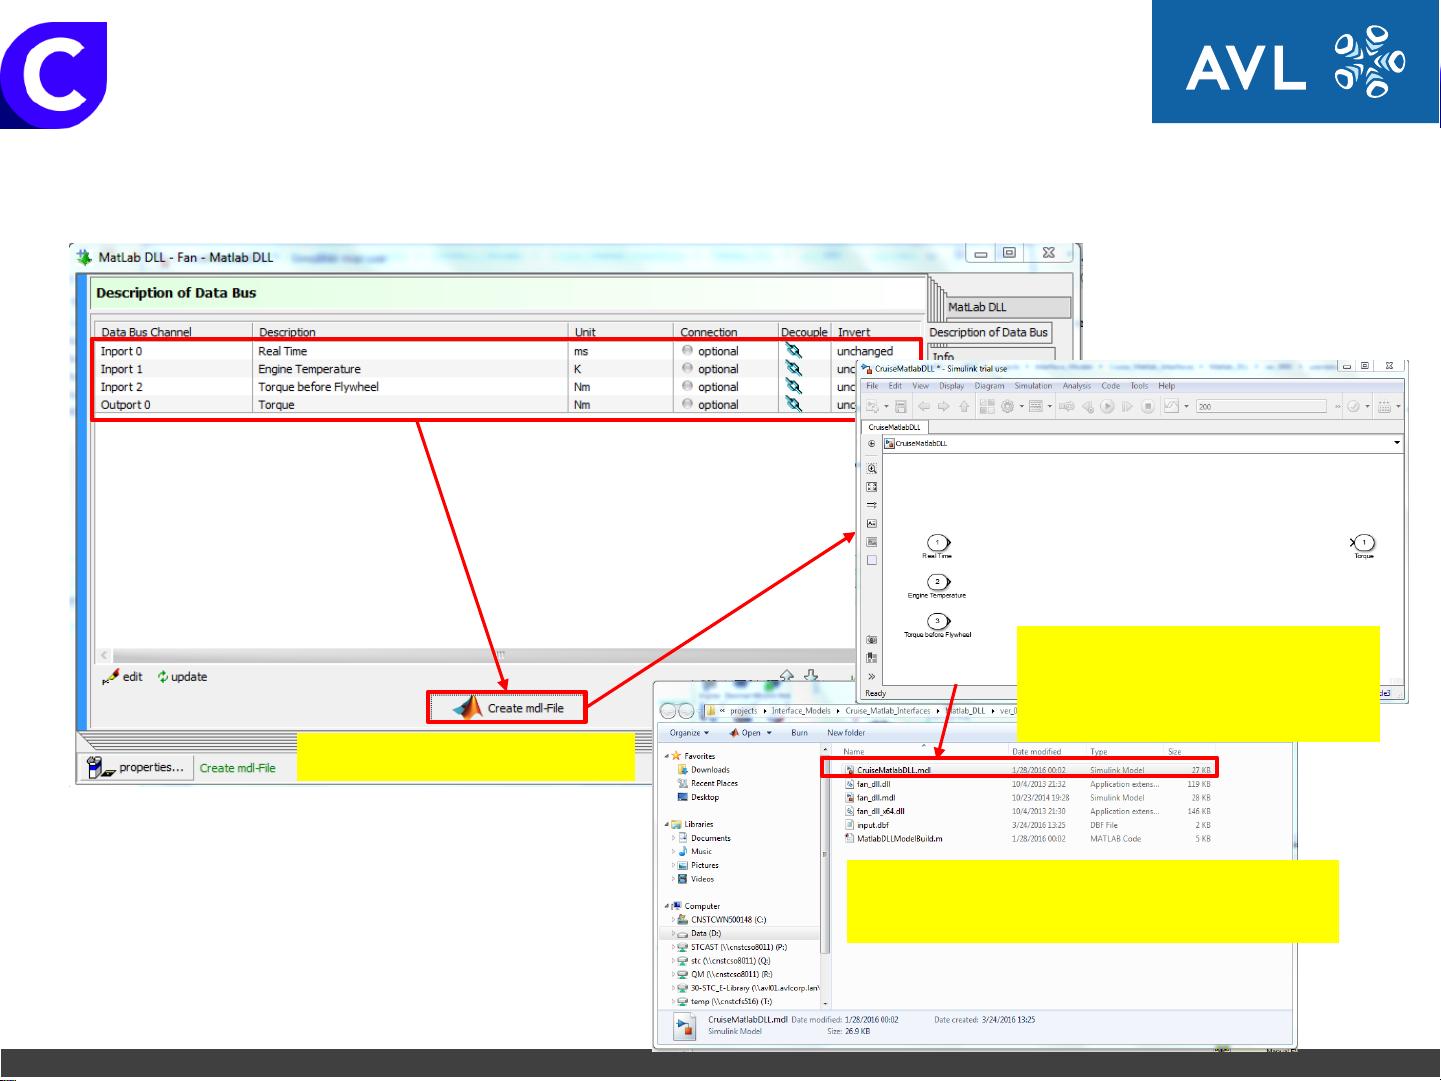Click Decouple icon in Outport 0 row
The image size is (1441, 1081).
[793, 405]
